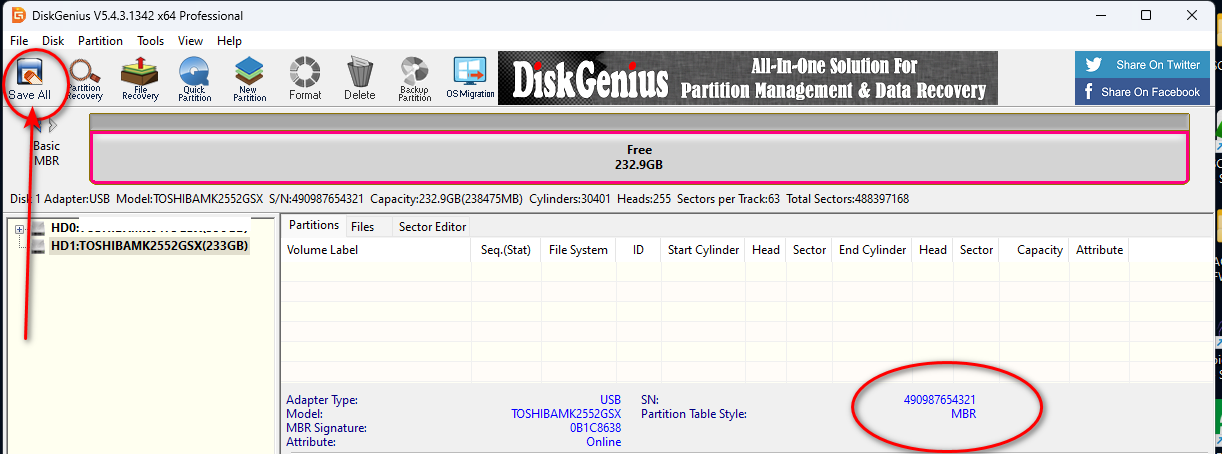Screen dimensions: 1222x454
Task: Click the Capacity:232.9GB(238475MB) info text
Action: [x=446, y=199]
